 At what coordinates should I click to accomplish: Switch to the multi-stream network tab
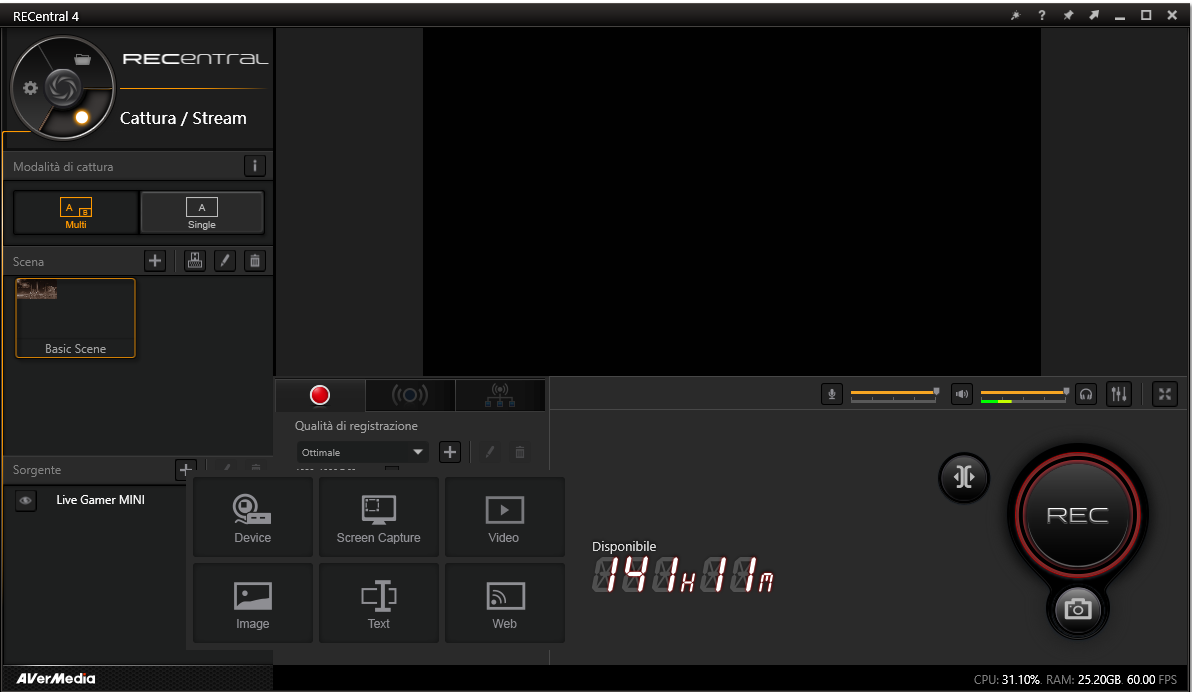500,395
